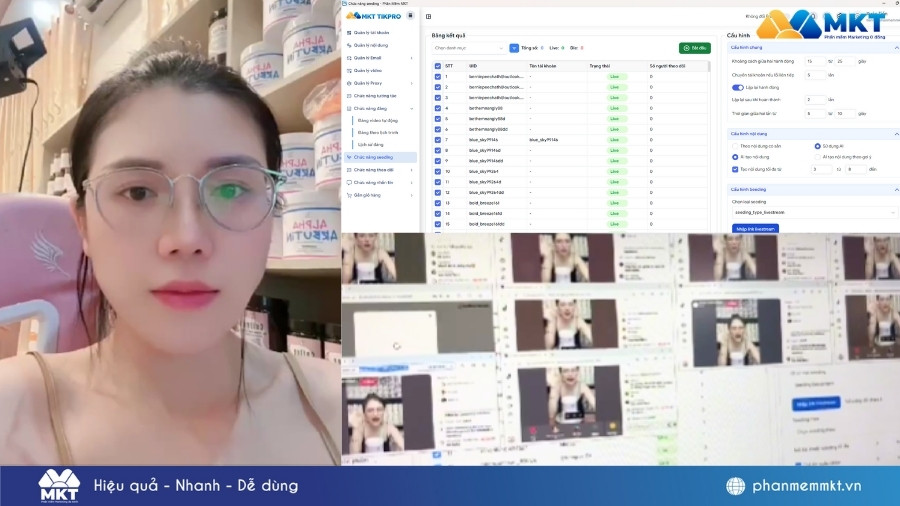Image resolution: width=900 pixels, height=506 pixels.
Task: Collapse the Cấu hình chung section
Action: (896, 48)
